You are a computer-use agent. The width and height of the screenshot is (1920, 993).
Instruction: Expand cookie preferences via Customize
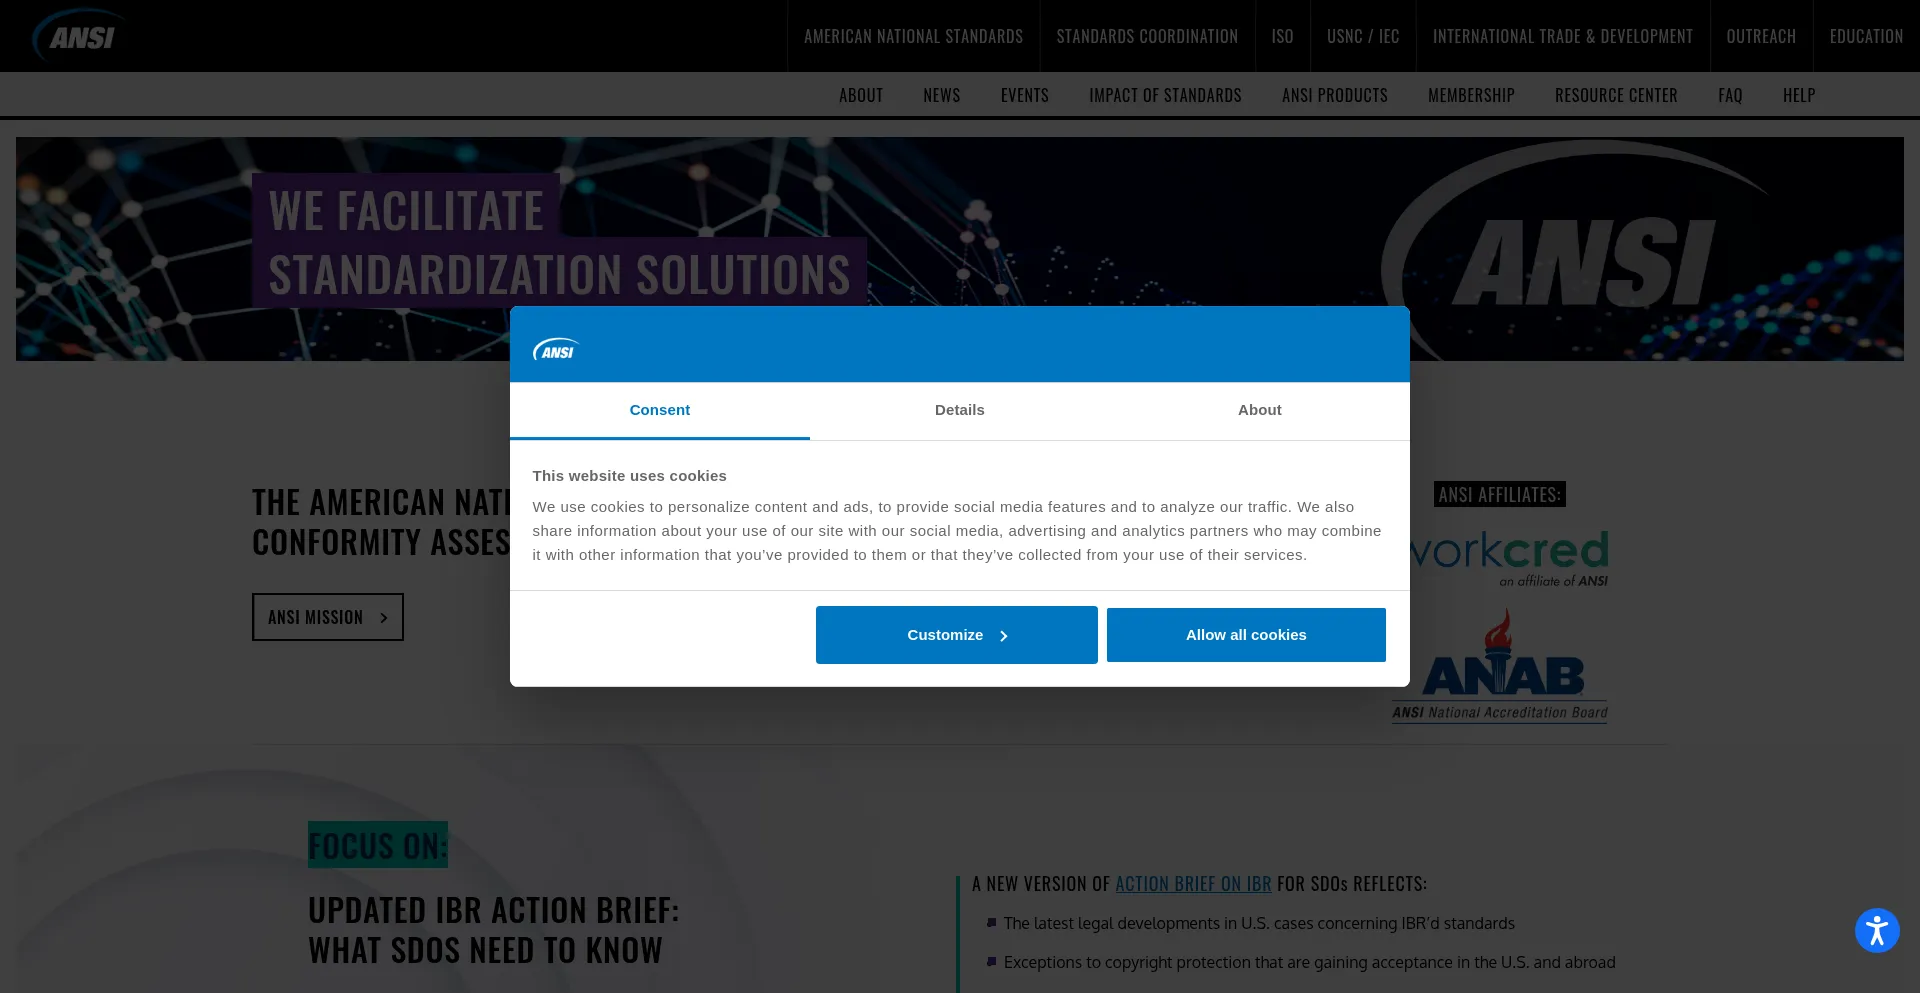coord(955,634)
